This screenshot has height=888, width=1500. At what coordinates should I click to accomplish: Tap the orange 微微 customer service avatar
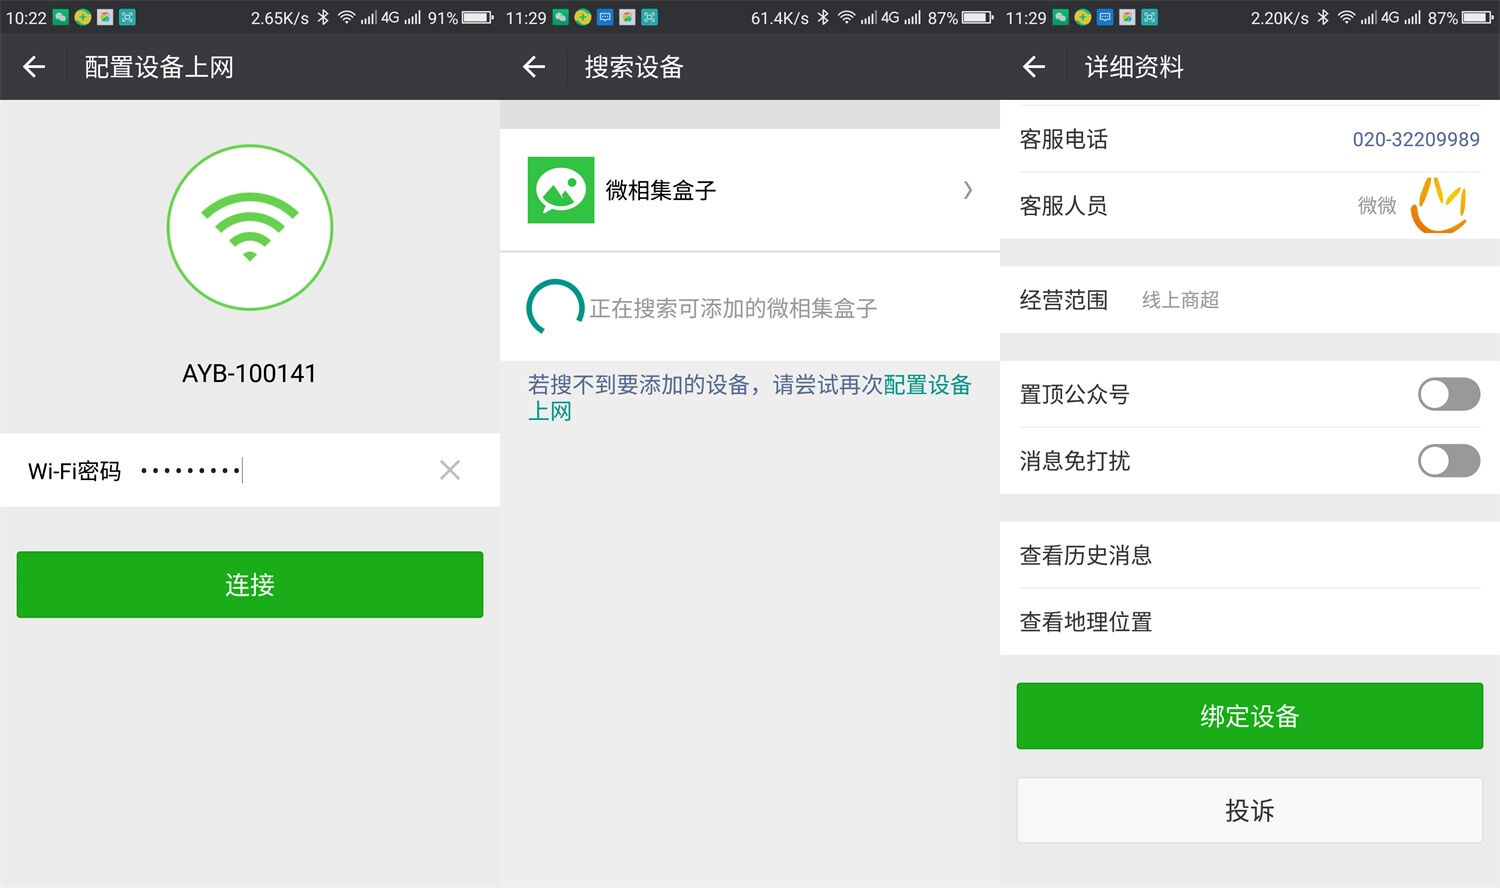click(1438, 205)
